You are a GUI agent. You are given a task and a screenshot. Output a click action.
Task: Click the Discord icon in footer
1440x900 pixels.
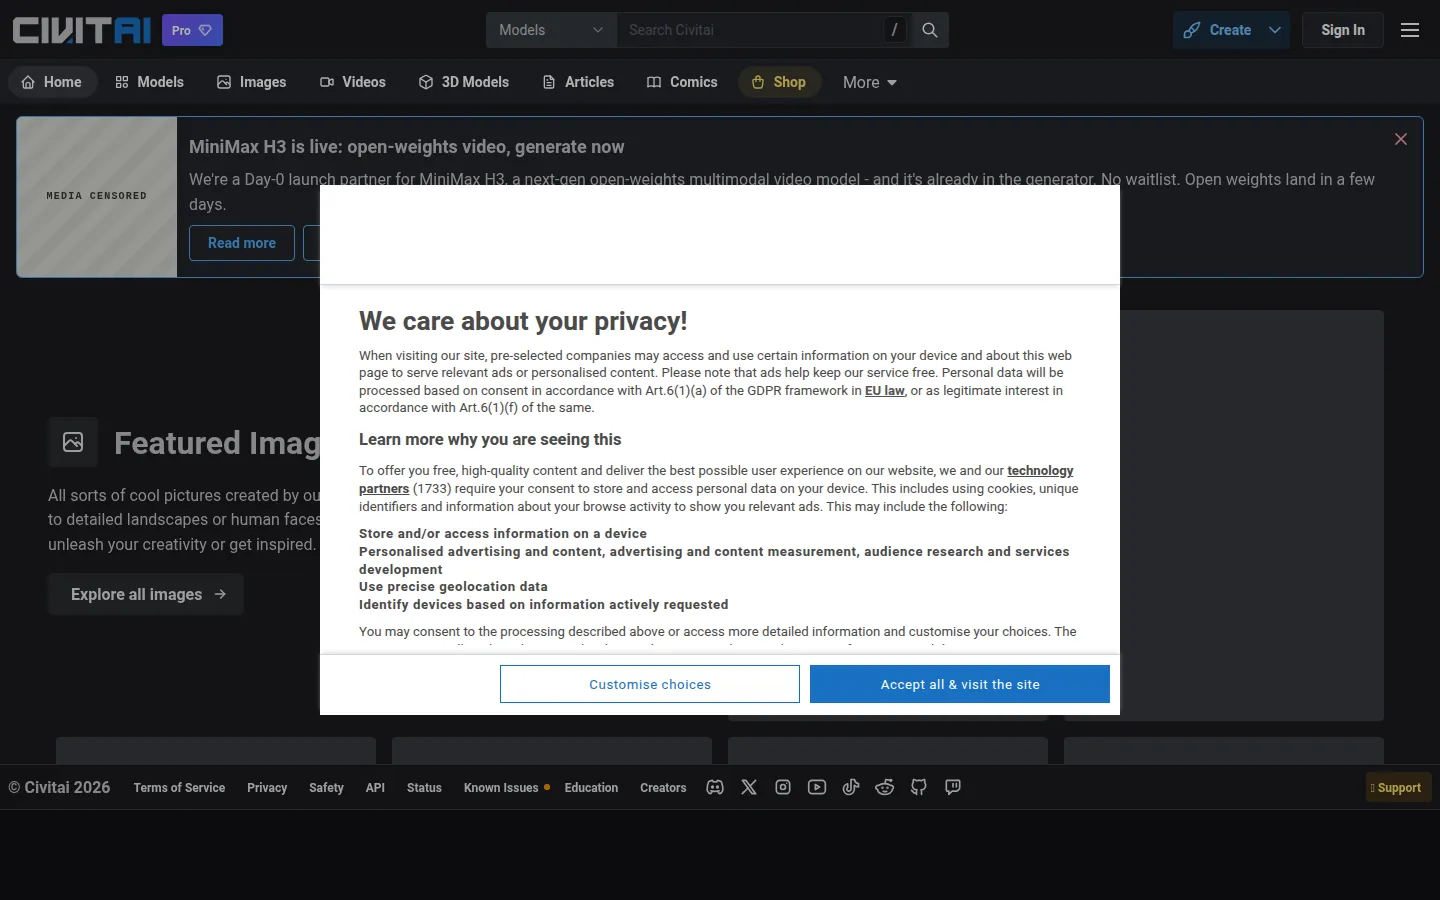tap(715, 788)
